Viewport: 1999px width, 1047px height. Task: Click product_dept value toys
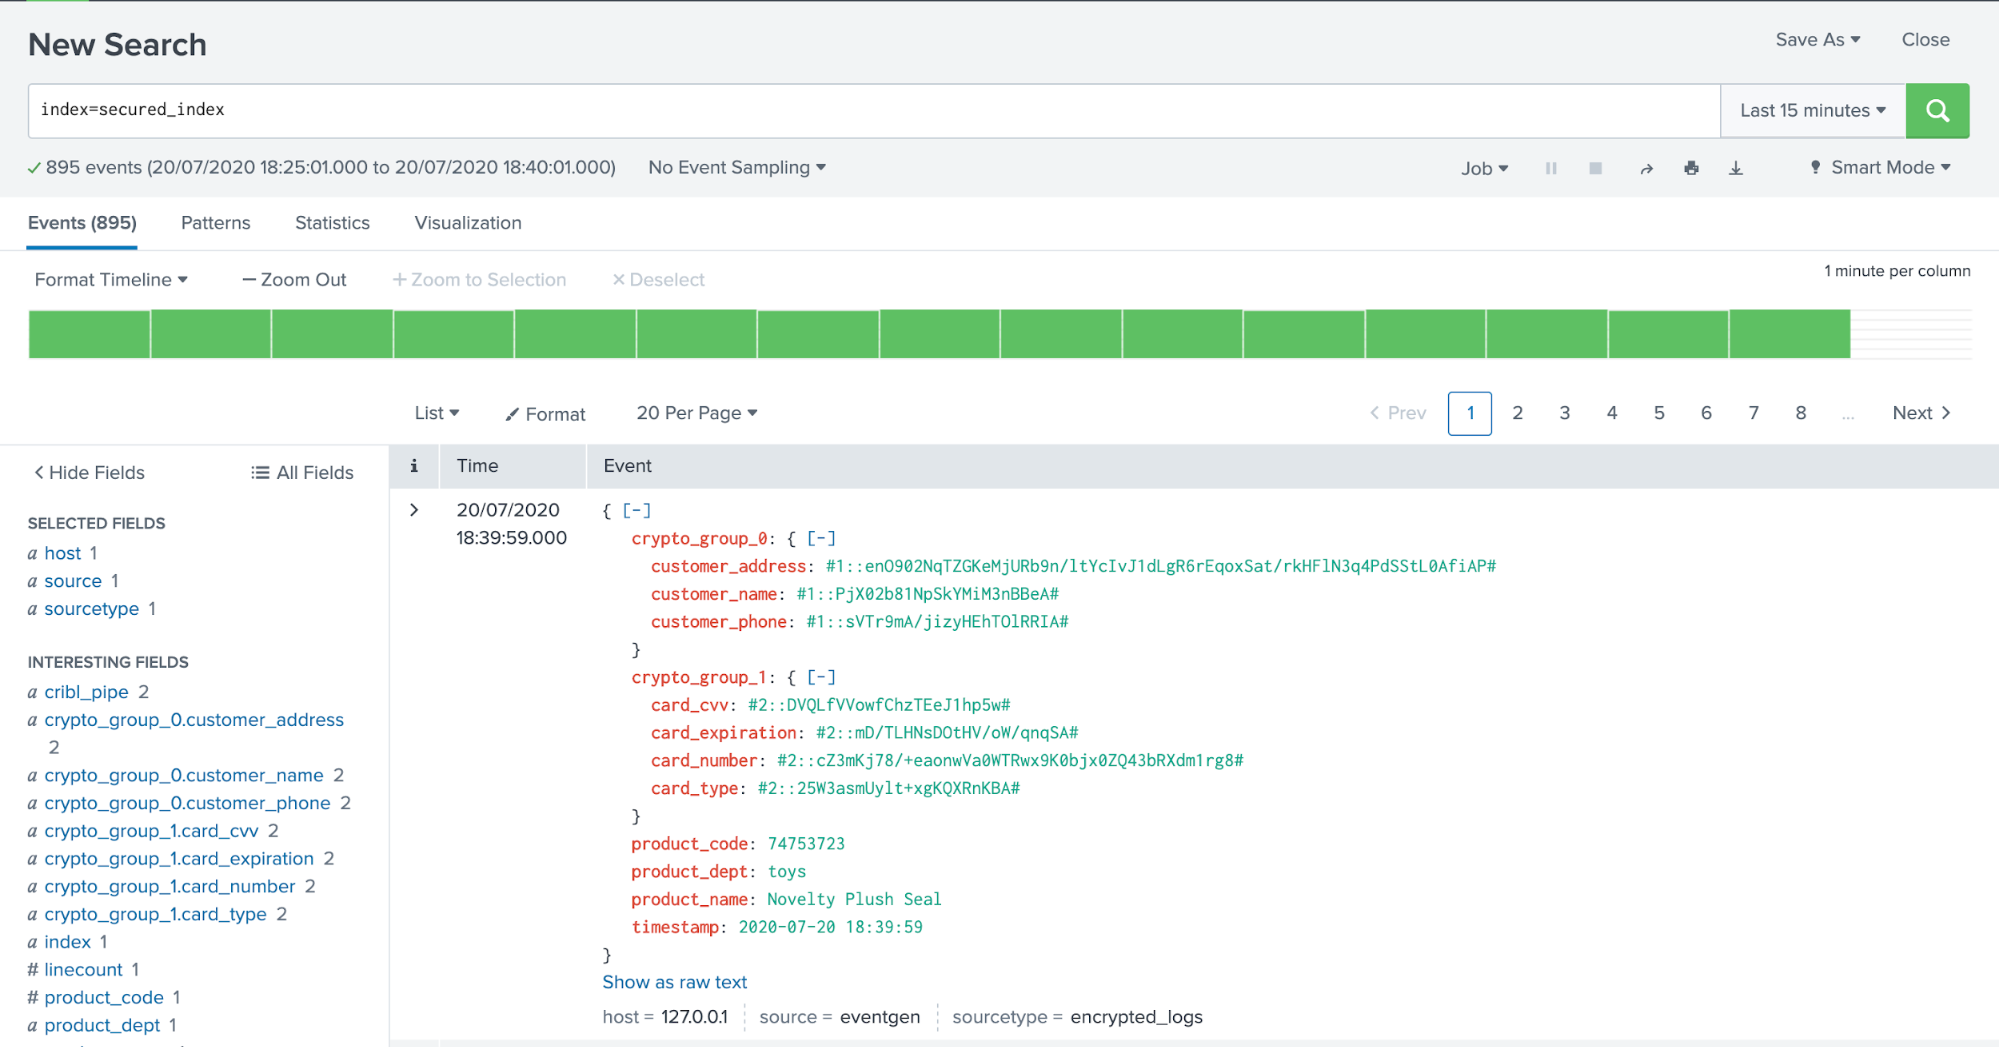point(787,872)
